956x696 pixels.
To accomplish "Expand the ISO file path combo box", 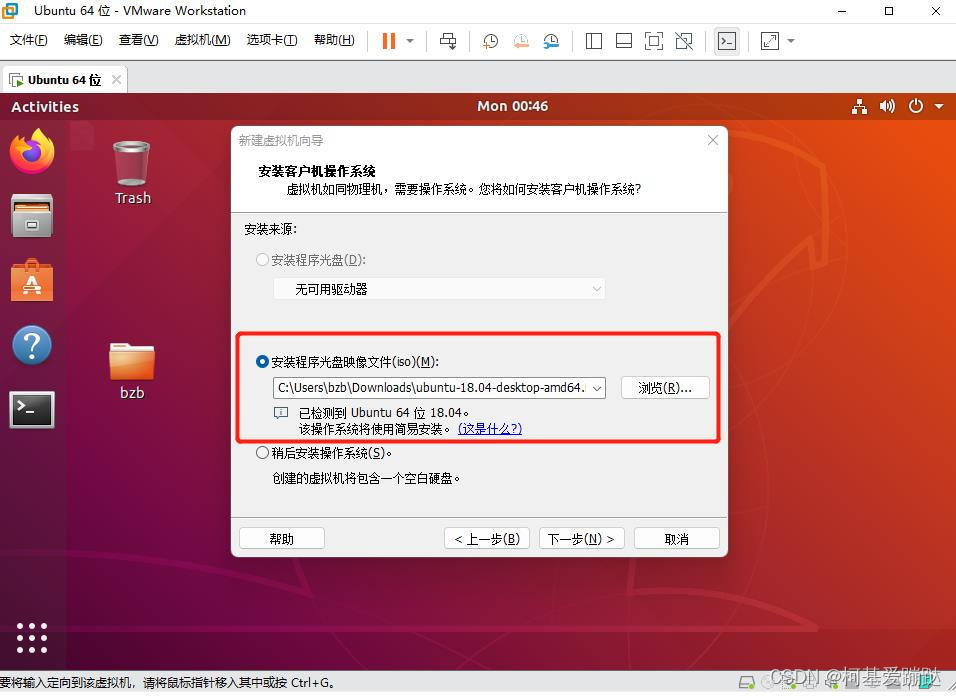I will tap(597, 388).
